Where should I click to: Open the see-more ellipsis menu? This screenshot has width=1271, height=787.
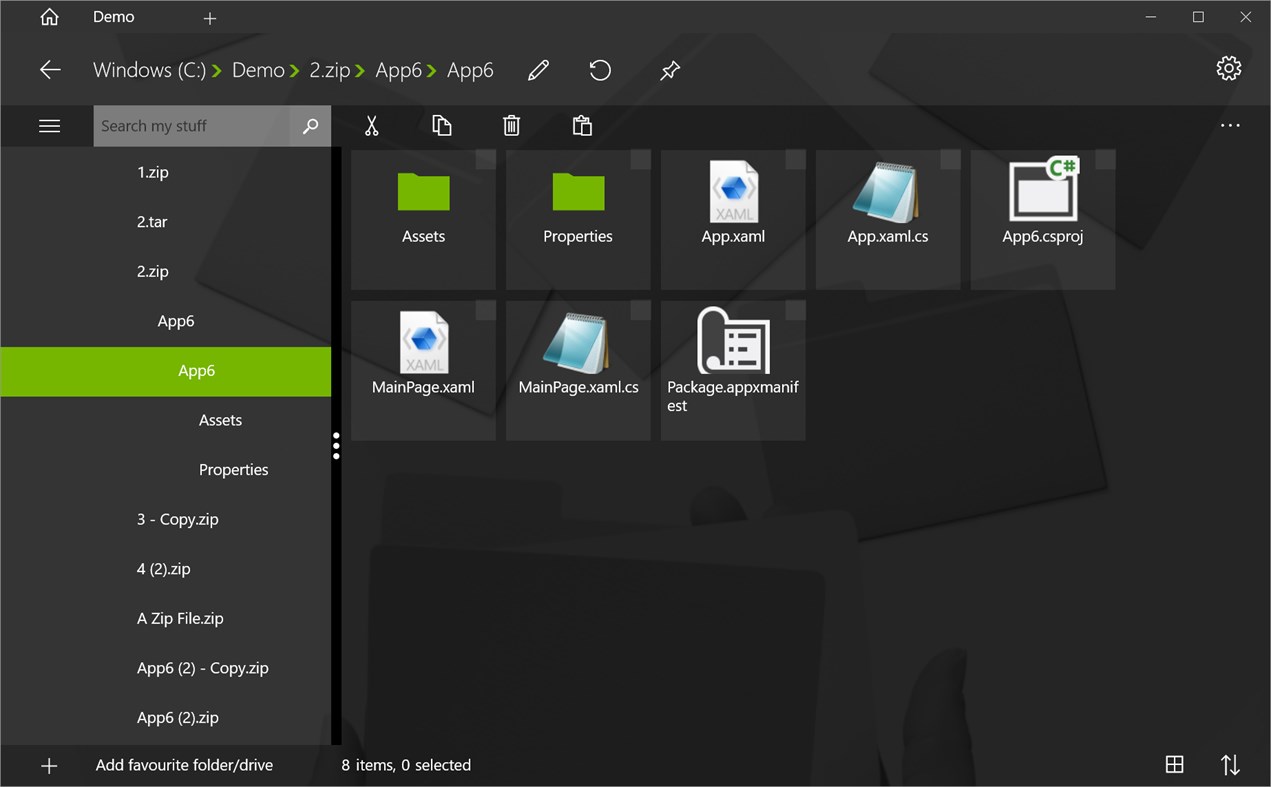pos(1229,124)
